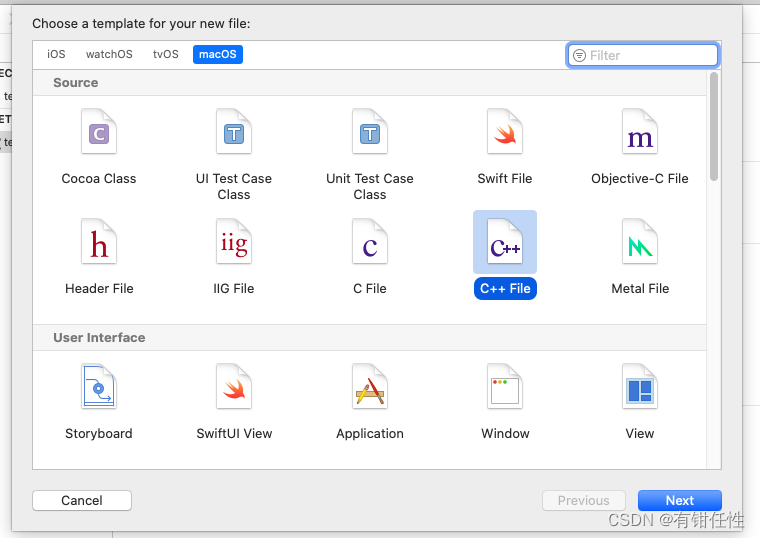
Task: Click the 'UI Test Case Class' label
Action: tap(234, 187)
